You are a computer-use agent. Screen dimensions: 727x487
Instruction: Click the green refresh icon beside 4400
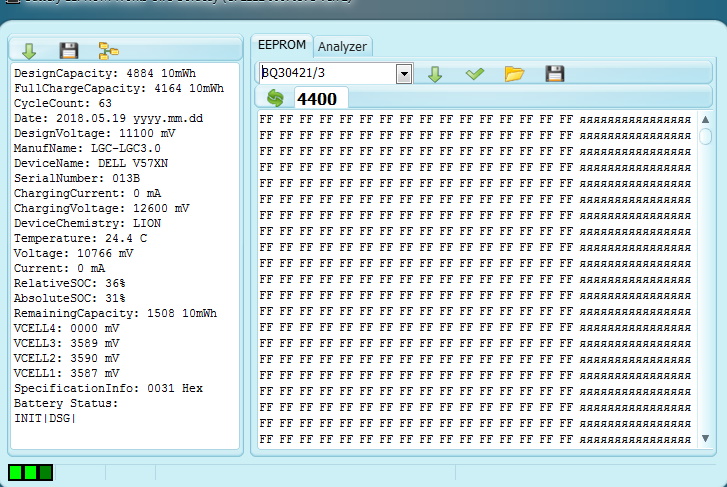(275, 98)
